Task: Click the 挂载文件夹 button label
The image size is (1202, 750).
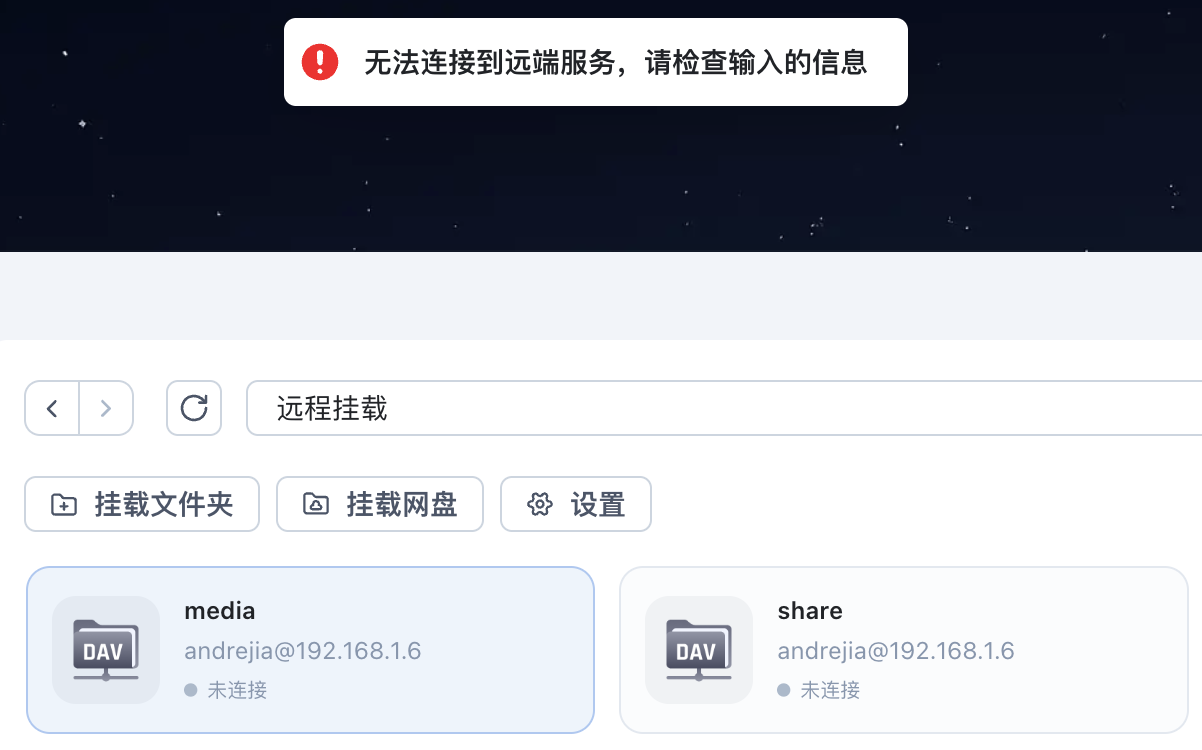Action: click(x=164, y=504)
